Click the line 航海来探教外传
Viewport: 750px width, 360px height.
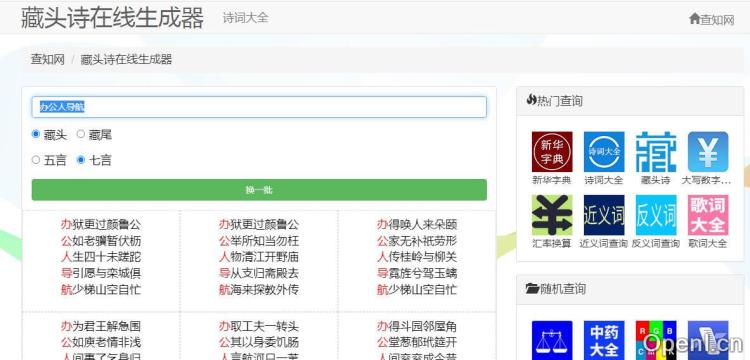click(x=259, y=290)
